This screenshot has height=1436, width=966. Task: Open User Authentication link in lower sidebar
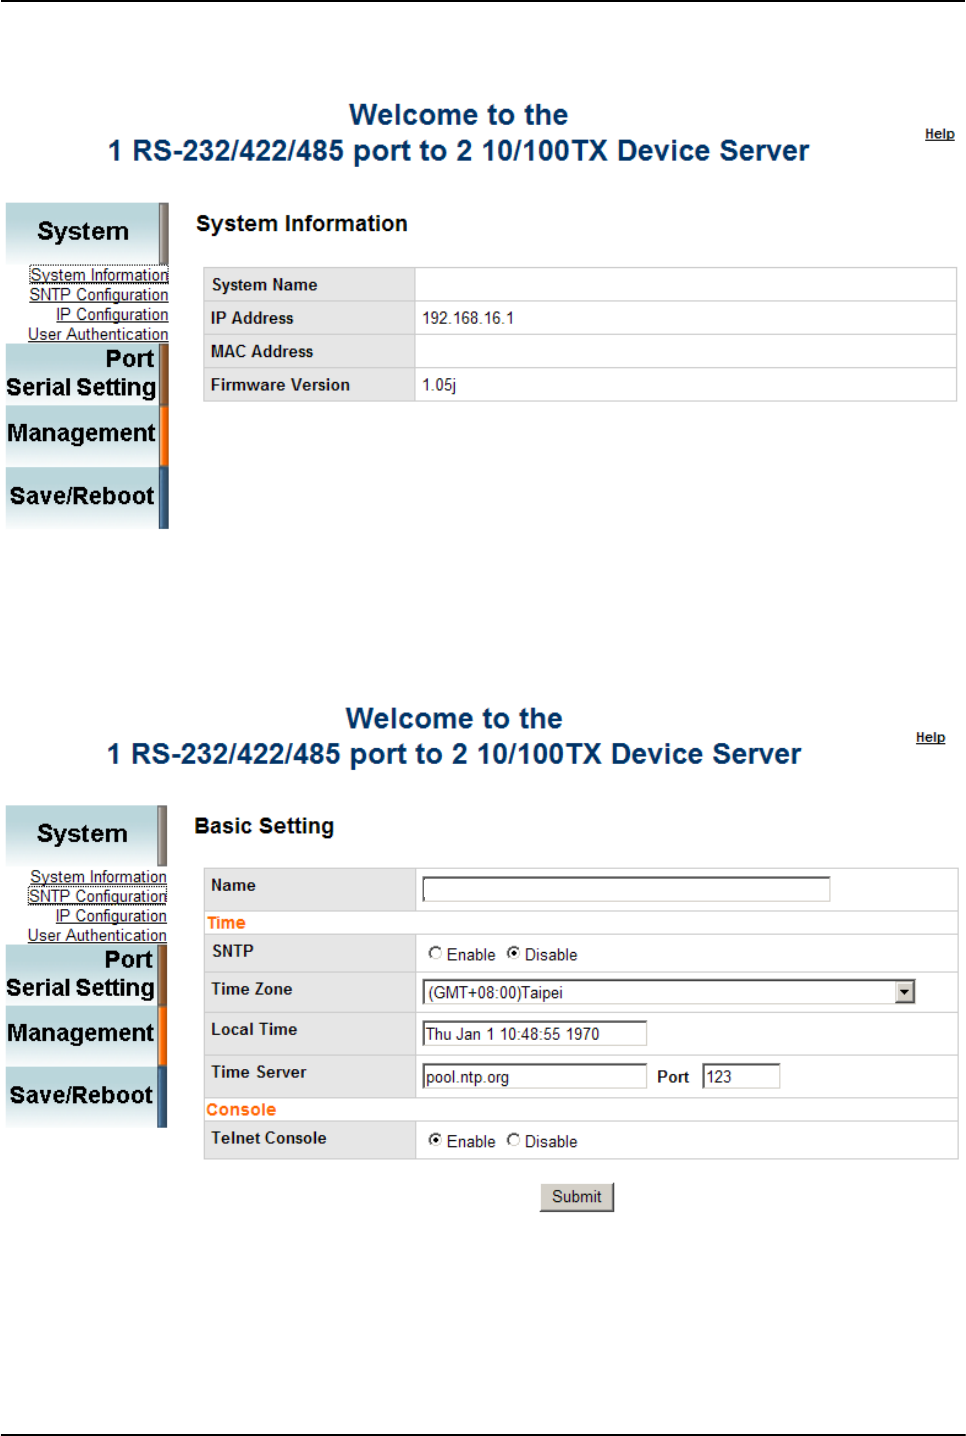[97, 935]
